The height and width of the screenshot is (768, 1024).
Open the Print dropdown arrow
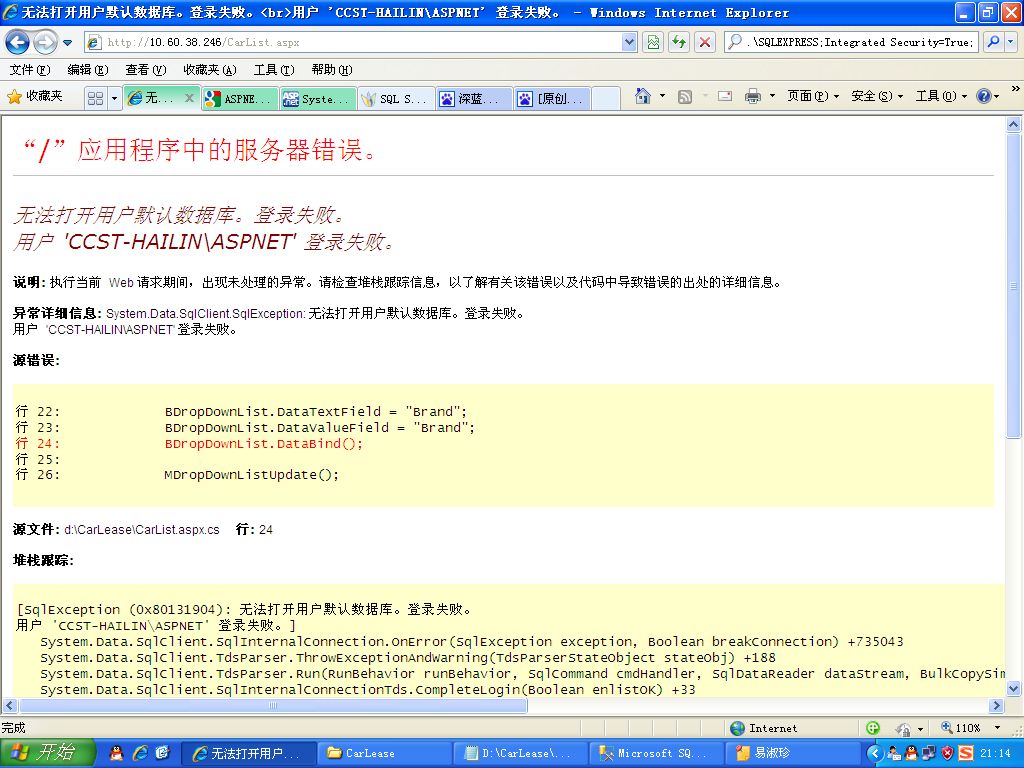772,96
